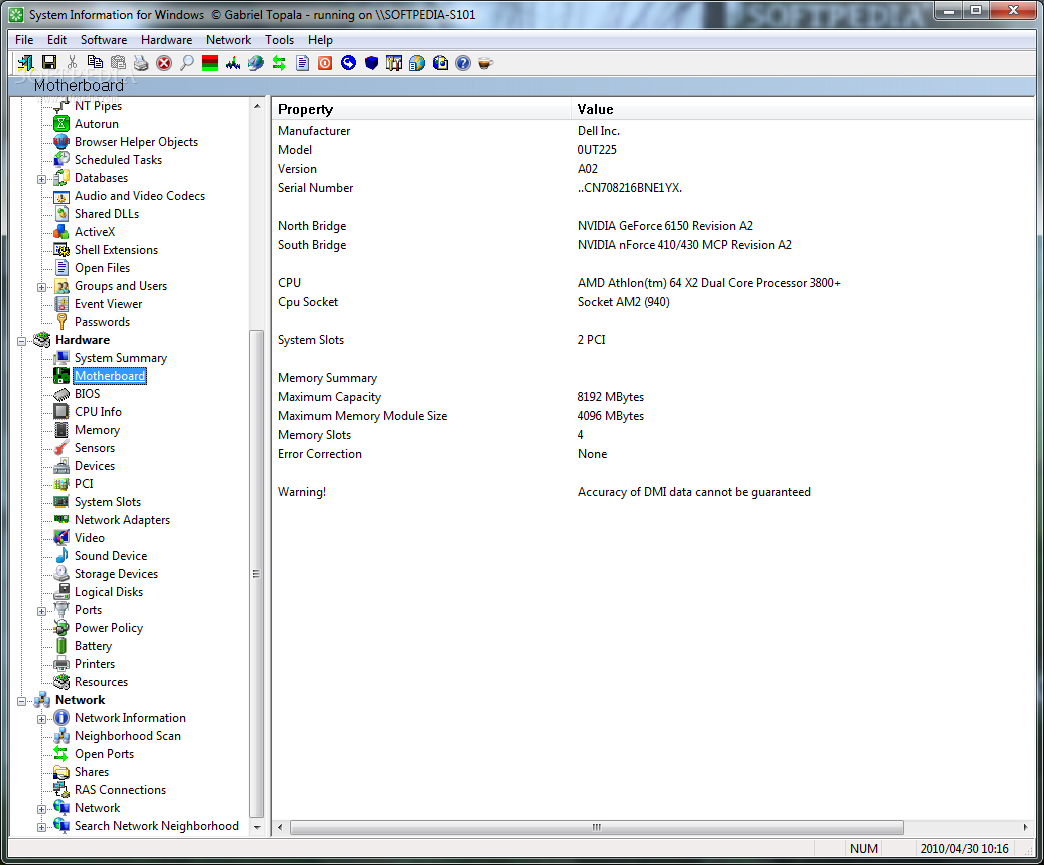This screenshot has height=865, width=1044.
Task: Select the Memory tree item
Action: [97, 430]
